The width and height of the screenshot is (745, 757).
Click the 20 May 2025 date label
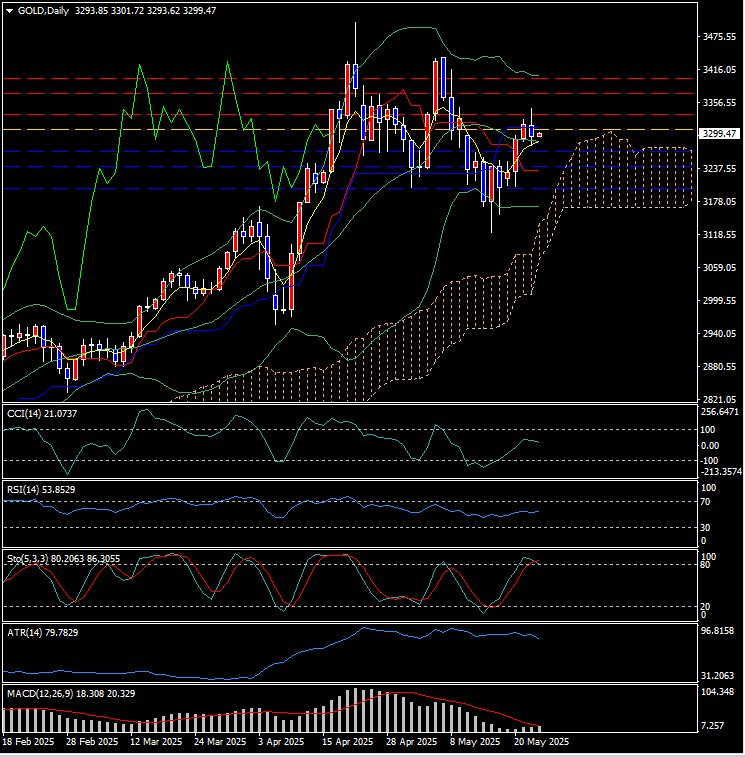click(x=542, y=742)
